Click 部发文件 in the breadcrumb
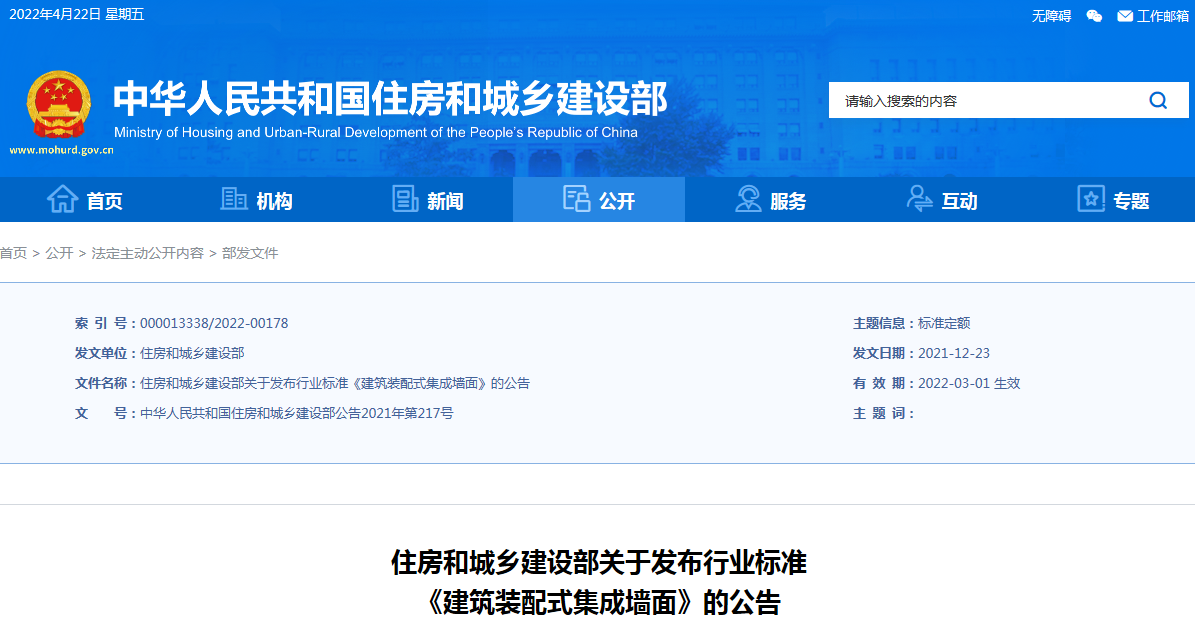1195x635 pixels. click(x=250, y=253)
